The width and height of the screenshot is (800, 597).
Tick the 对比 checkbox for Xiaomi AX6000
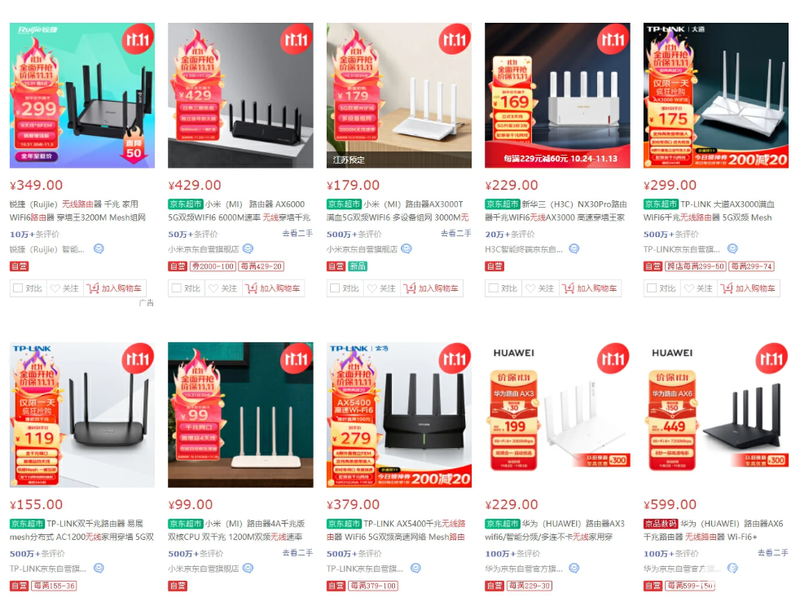pyautogui.click(x=177, y=288)
